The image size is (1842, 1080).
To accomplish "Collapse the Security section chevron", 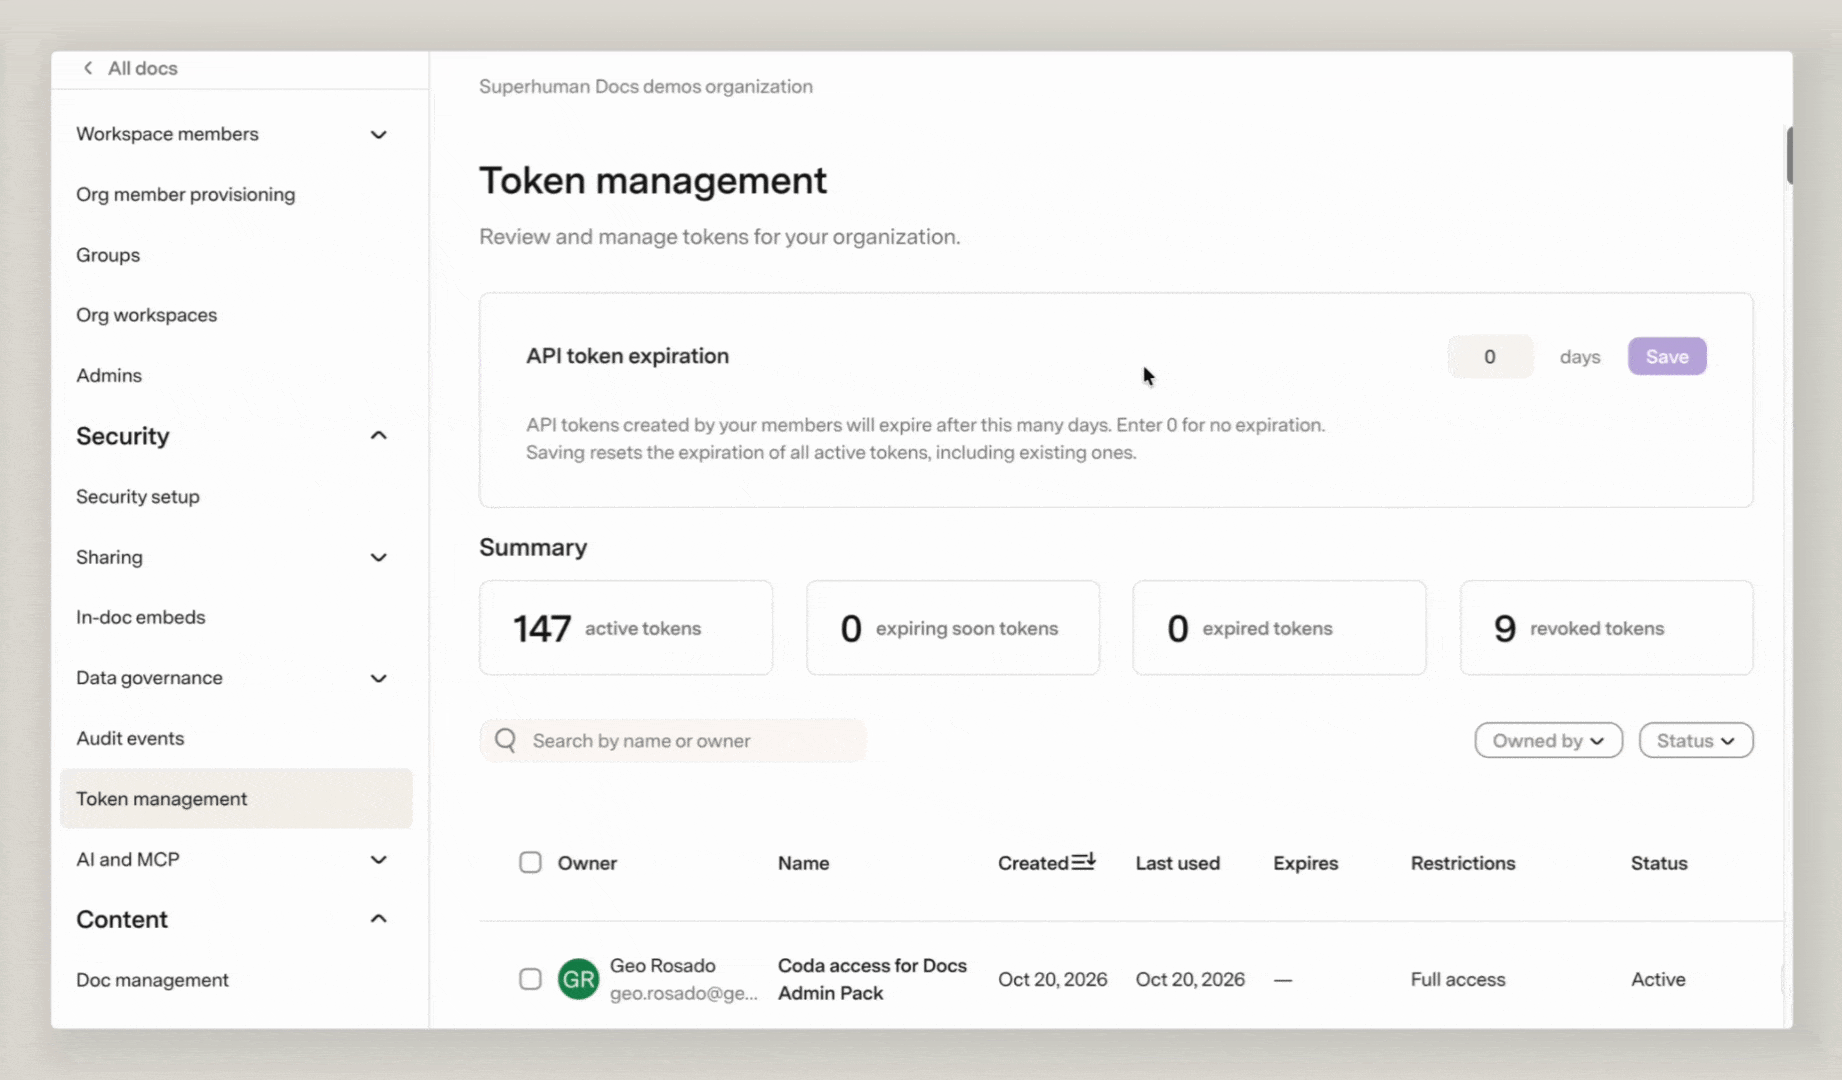I will [x=379, y=435].
